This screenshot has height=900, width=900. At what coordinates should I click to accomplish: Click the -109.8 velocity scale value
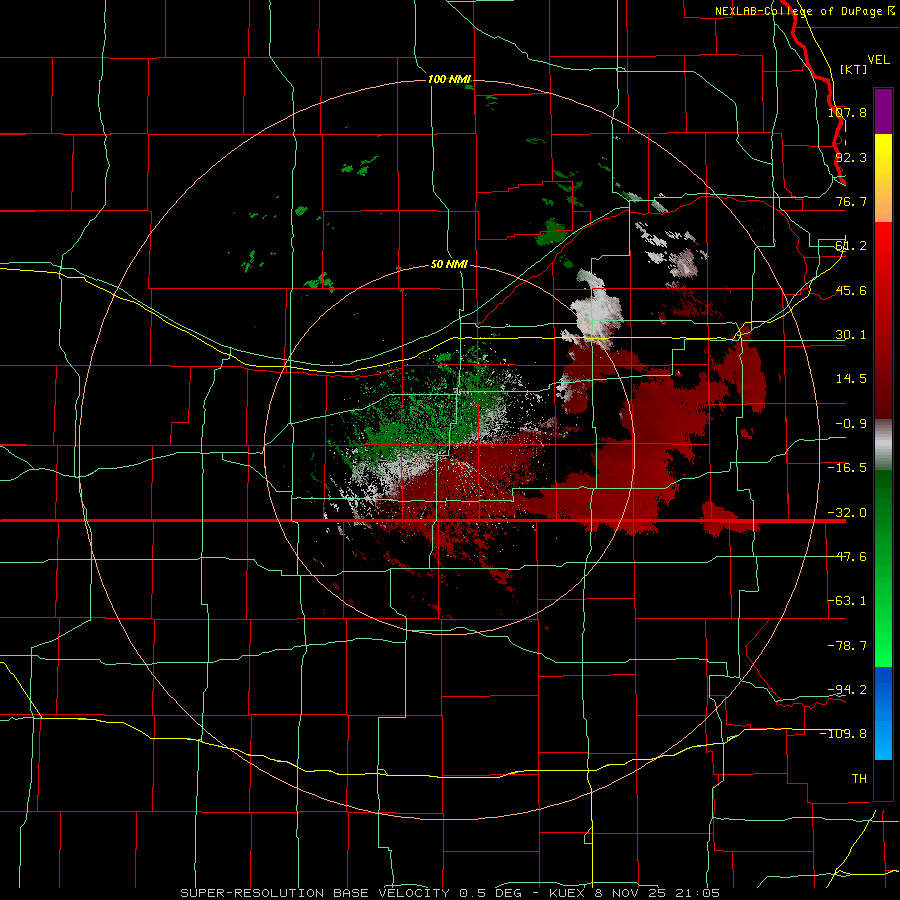pos(844,734)
